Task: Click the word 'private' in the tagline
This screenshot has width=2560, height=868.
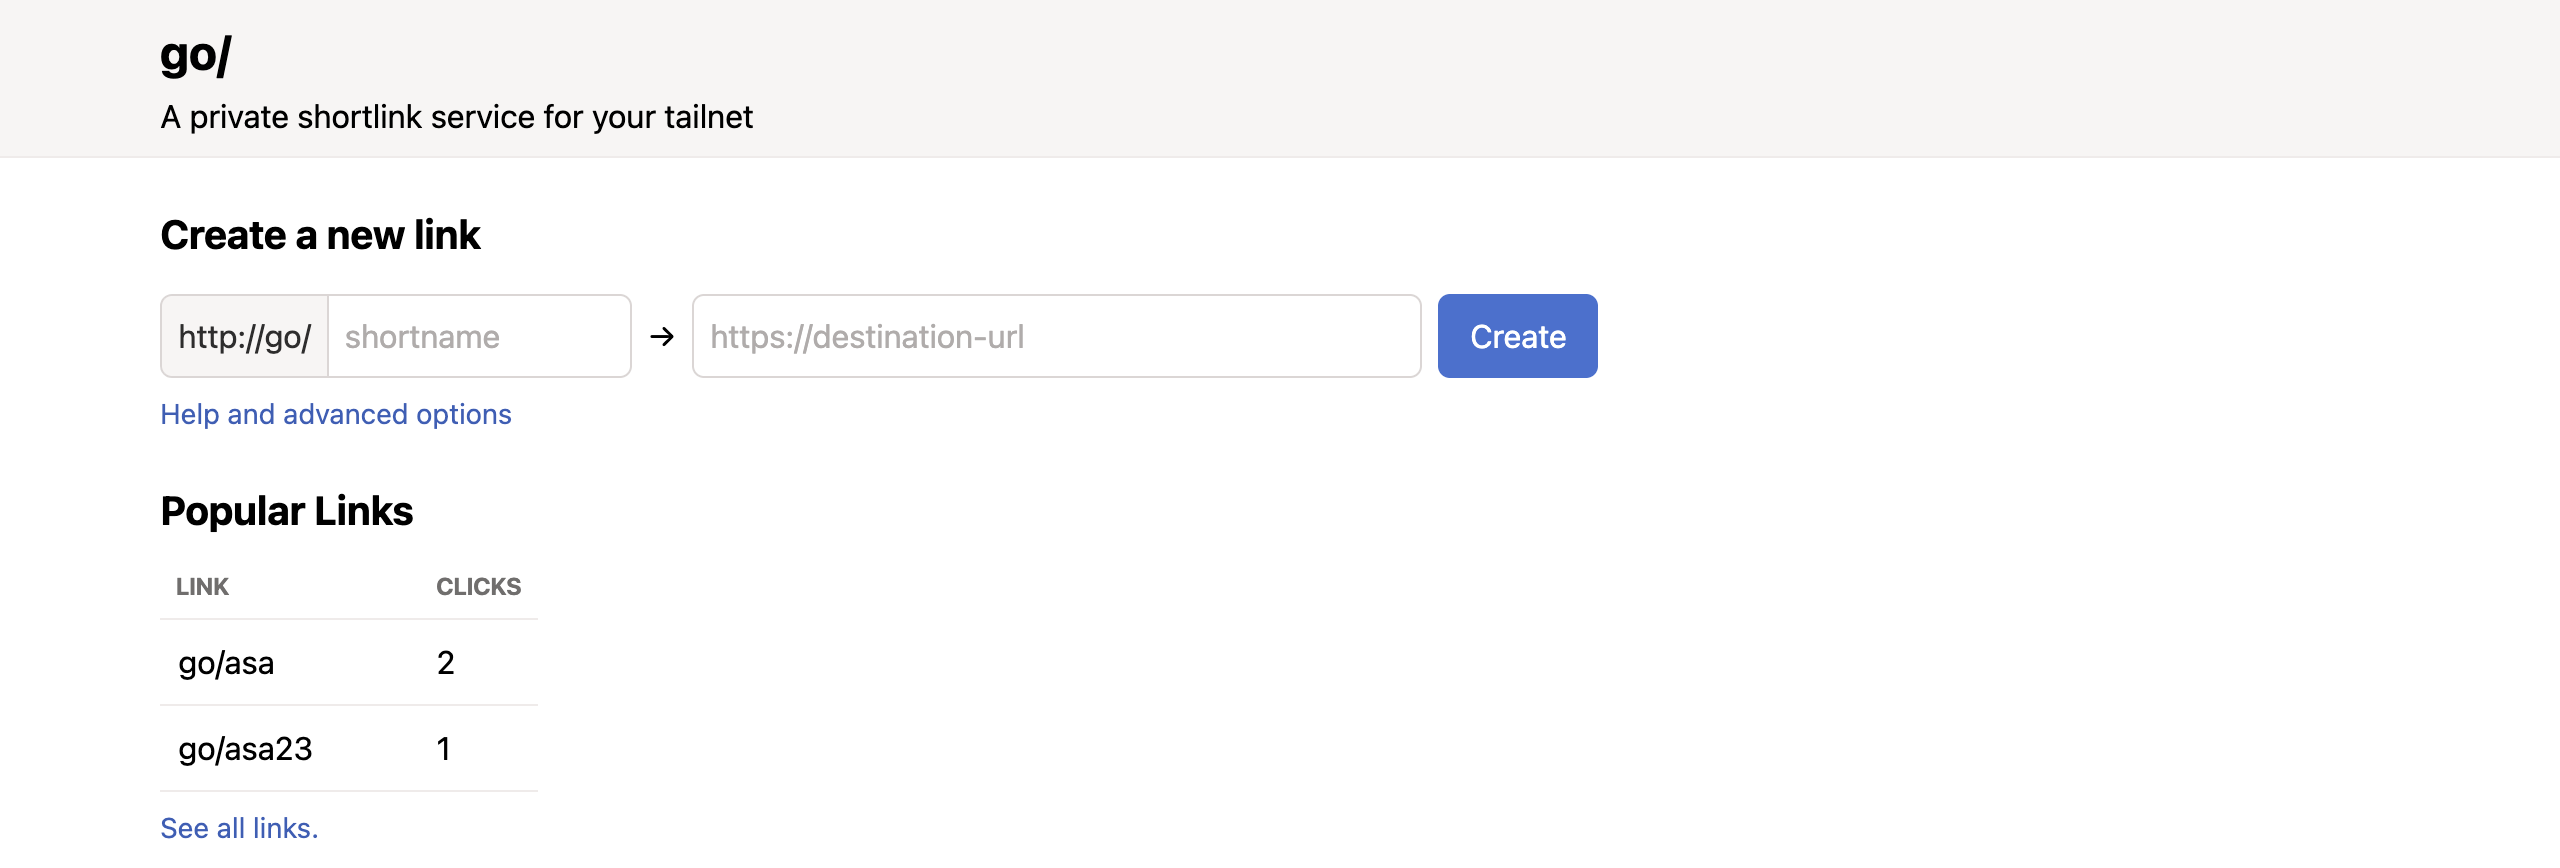Action: tap(239, 118)
